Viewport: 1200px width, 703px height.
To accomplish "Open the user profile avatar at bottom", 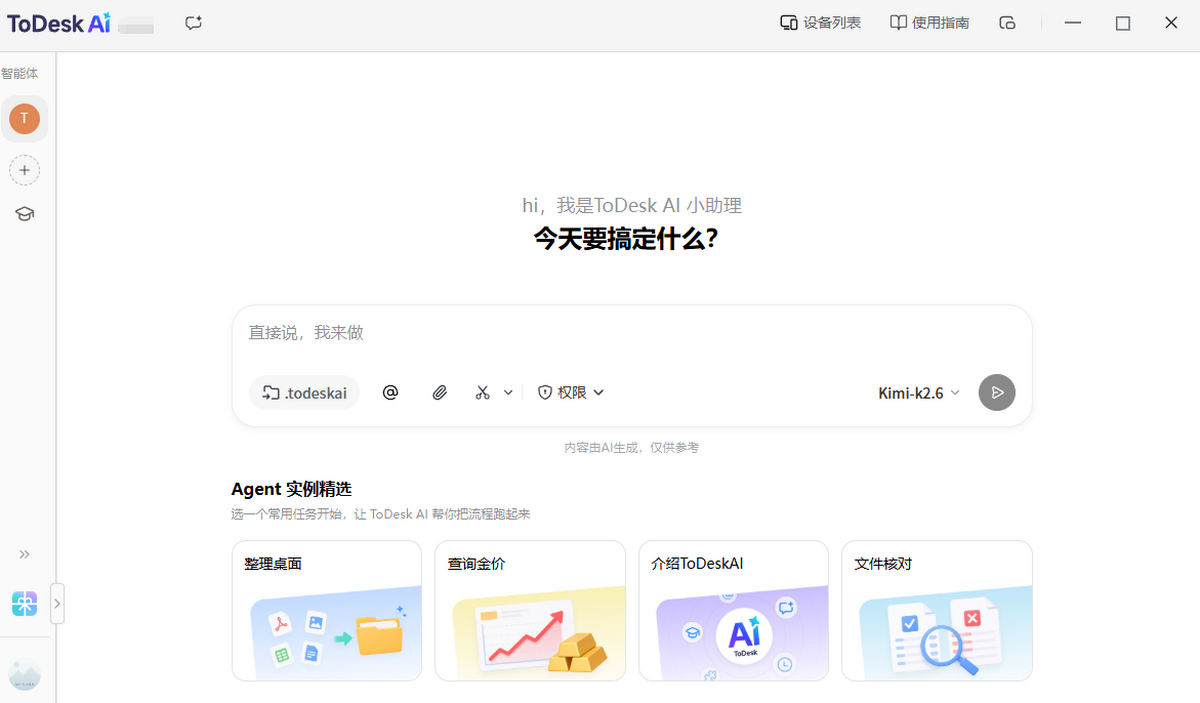I will click(24, 675).
